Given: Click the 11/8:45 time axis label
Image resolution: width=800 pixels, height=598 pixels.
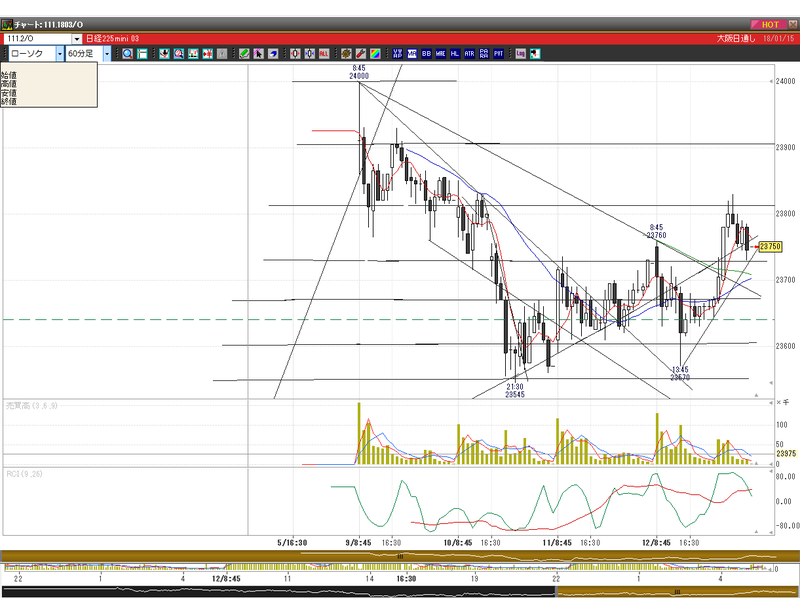Looking at the screenshot, I should (557, 542).
